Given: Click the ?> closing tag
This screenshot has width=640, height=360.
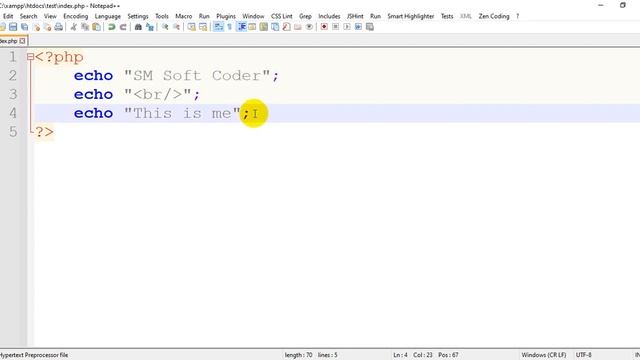Looking at the screenshot, I should pos(44,132).
